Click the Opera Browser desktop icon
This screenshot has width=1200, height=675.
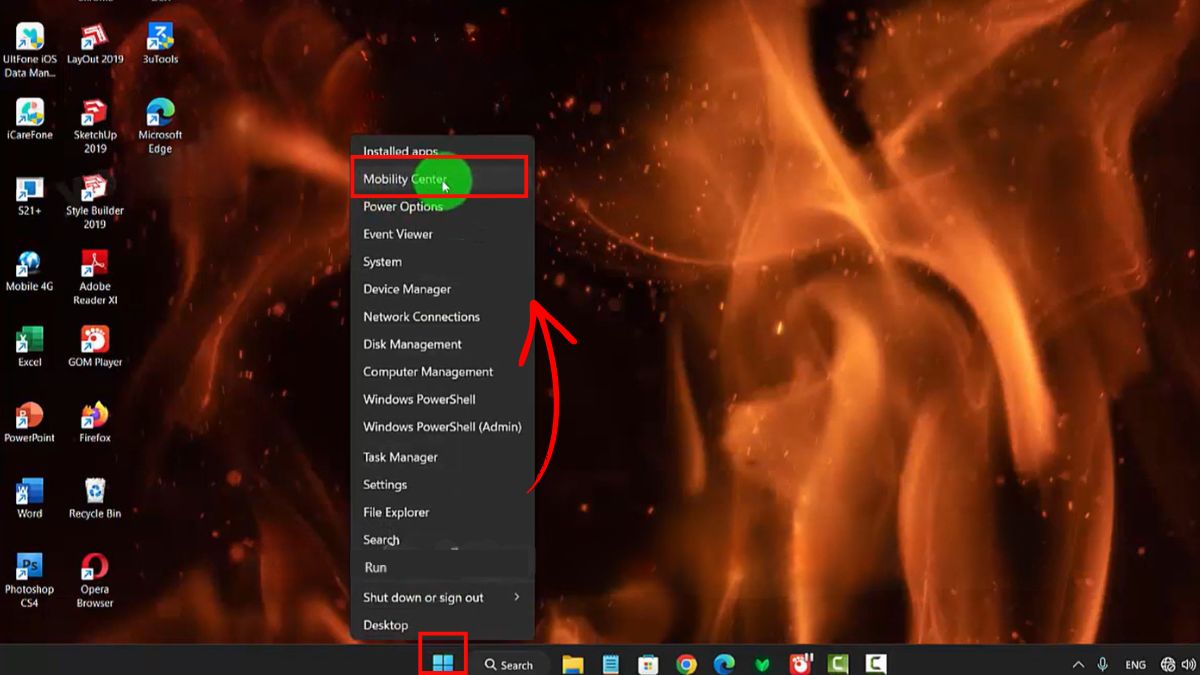tap(95, 582)
